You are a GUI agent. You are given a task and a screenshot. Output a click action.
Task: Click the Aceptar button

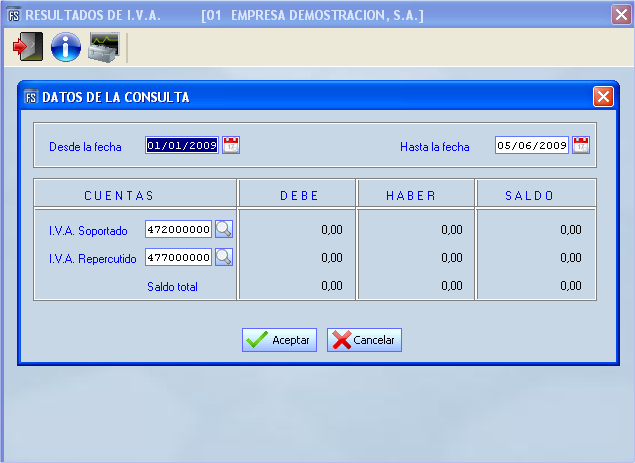(x=279, y=340)
